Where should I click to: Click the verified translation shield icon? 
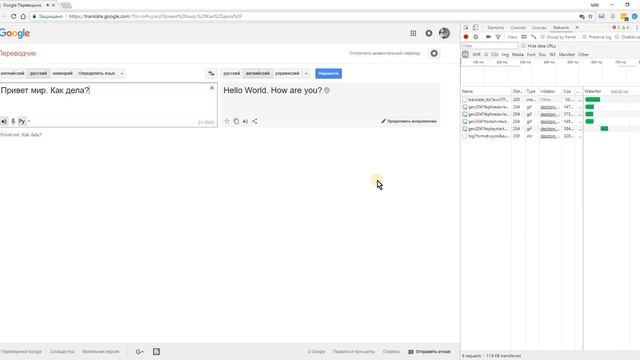pyautogui.click(x=327, y=91)
